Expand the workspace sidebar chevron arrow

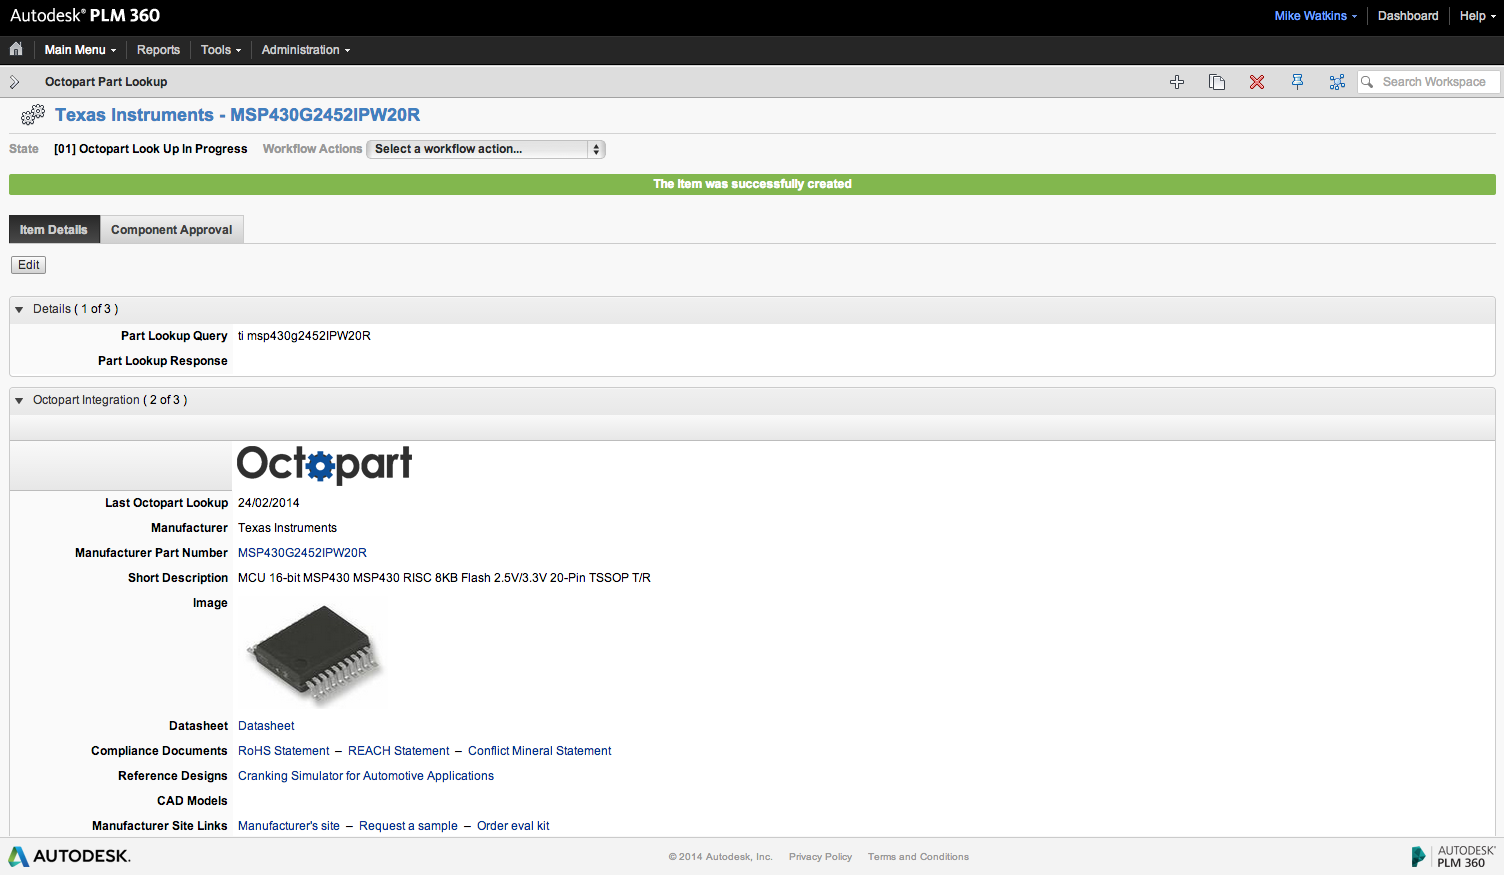coord(14,82)
